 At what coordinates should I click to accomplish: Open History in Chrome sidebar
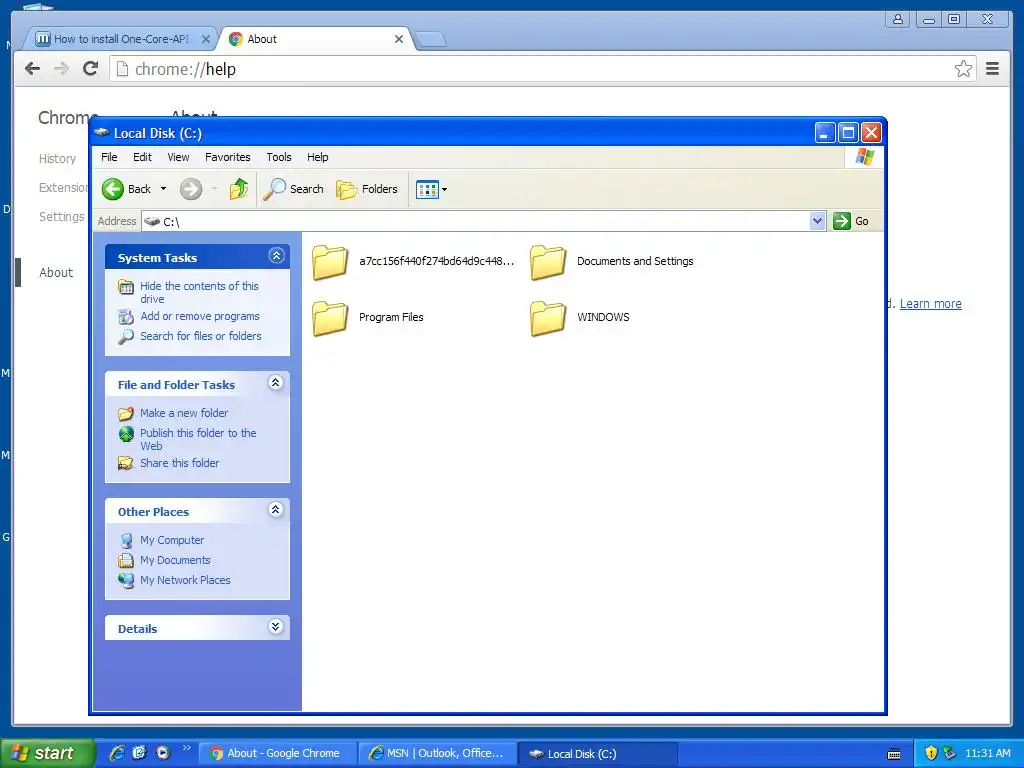pyautogui.click(x=57, y=159)
